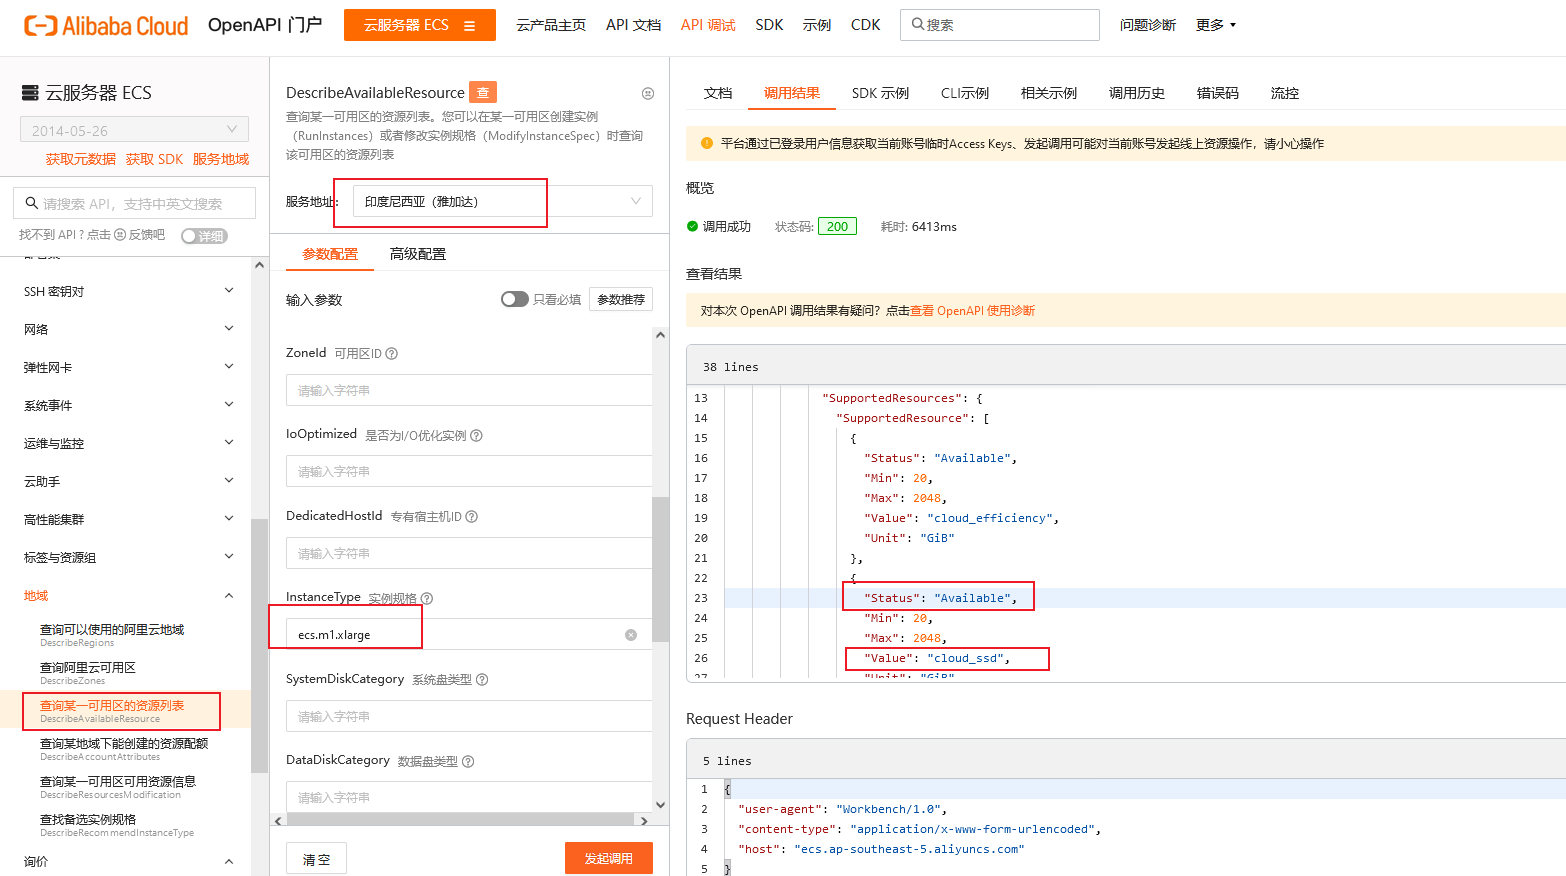Select 查找备选实例规格 API entry
Screen dimensions: 1566x876
pos(117,825)
